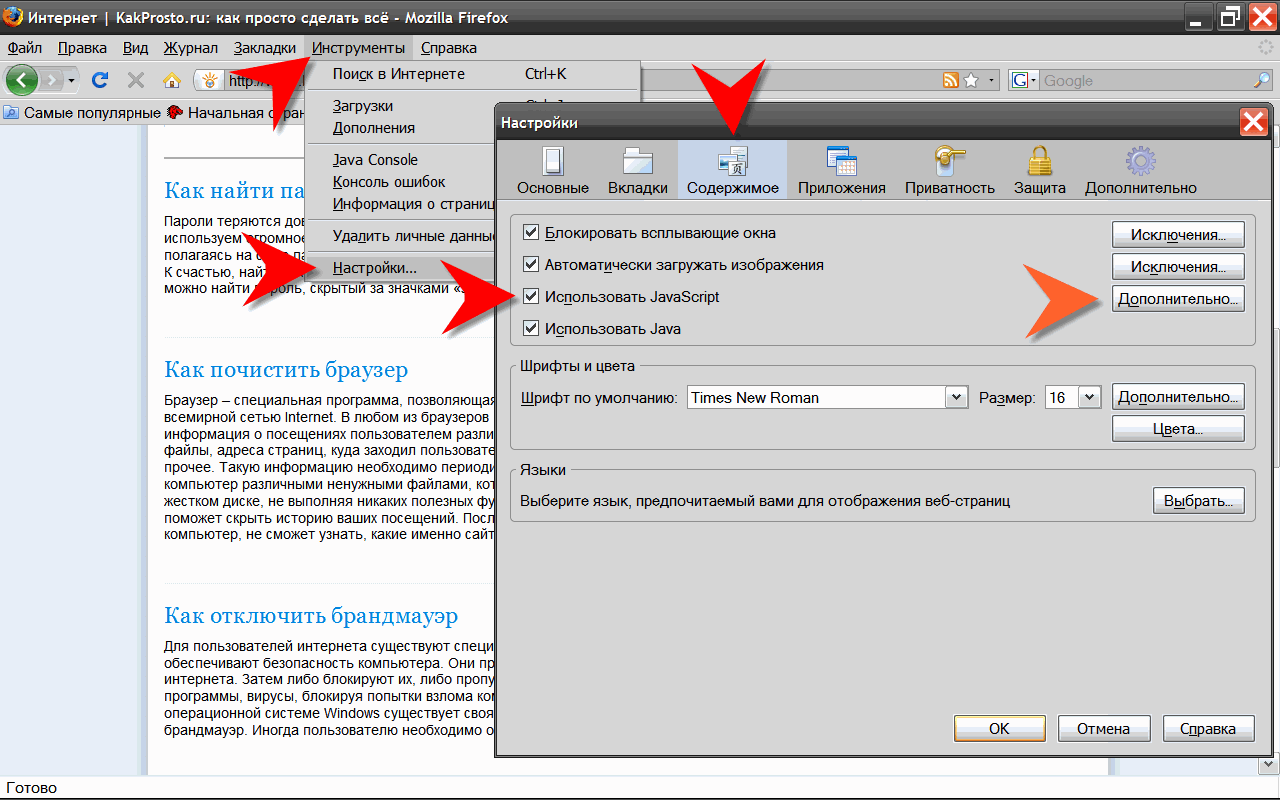Select the Содержимое settings panel
Viewport: 1280px width, 800px height.
click(733, 169)
